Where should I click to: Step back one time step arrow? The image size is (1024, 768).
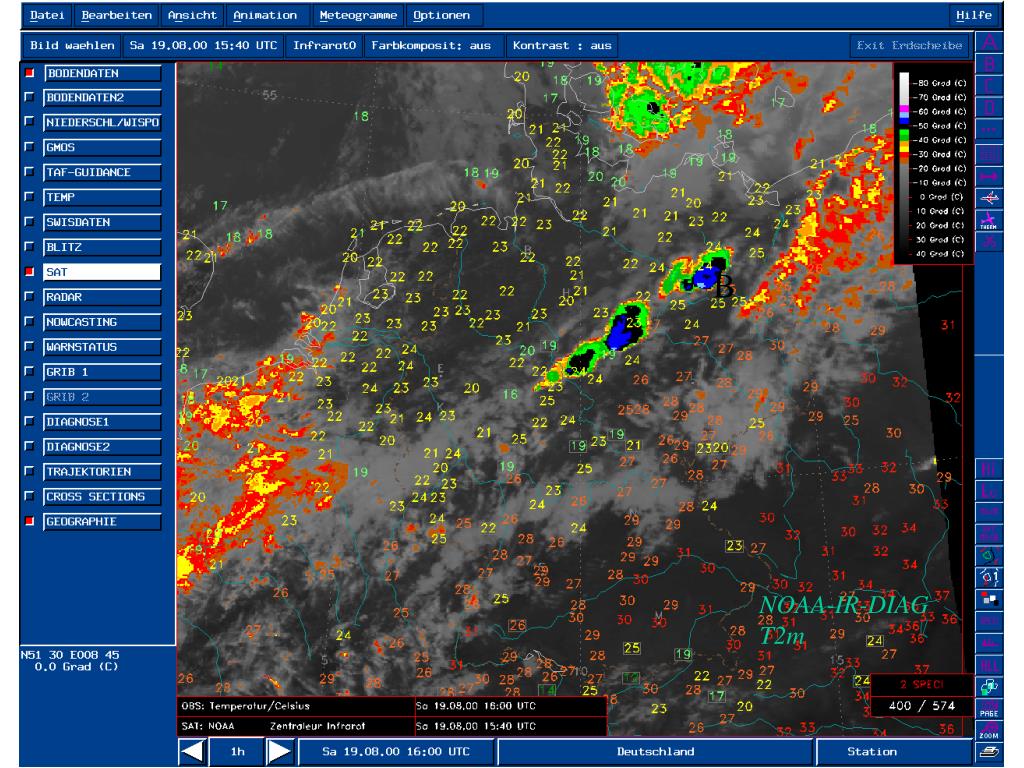click(x=192, y=751)
